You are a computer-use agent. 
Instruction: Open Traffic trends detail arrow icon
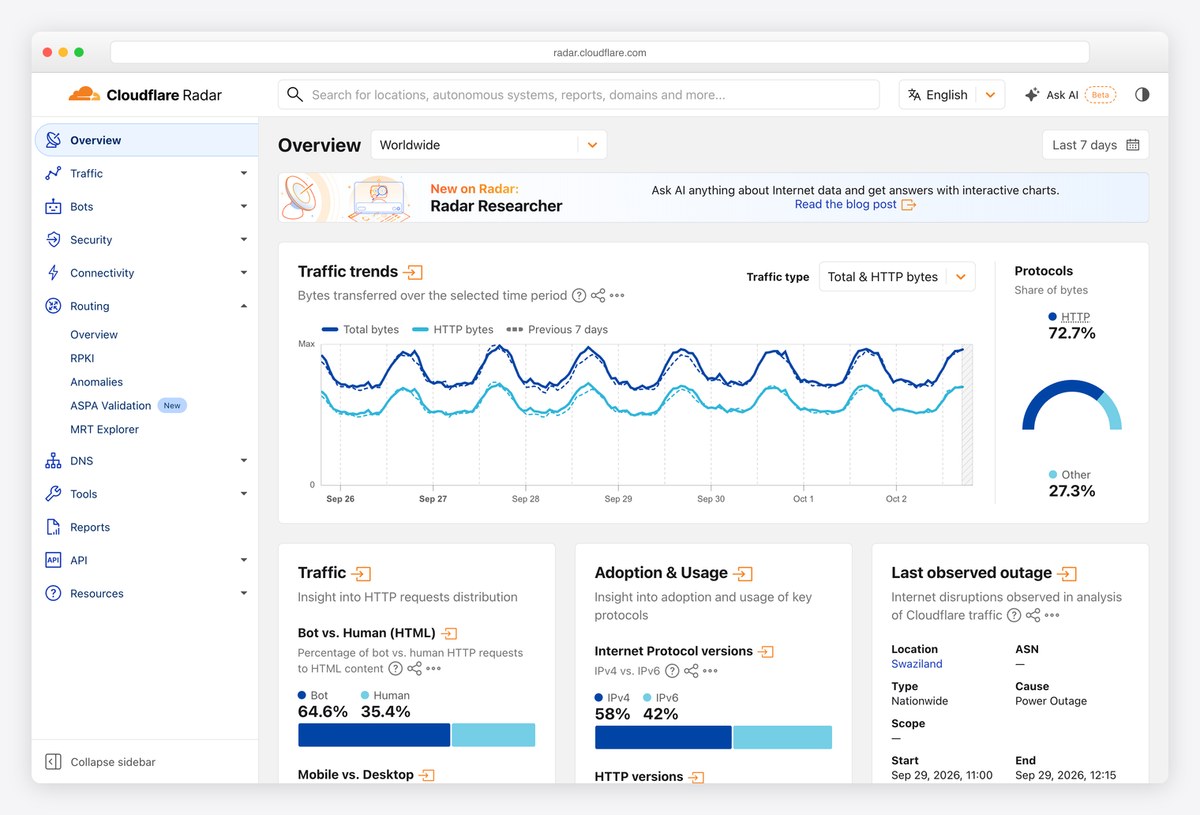(x=413, y=272)
